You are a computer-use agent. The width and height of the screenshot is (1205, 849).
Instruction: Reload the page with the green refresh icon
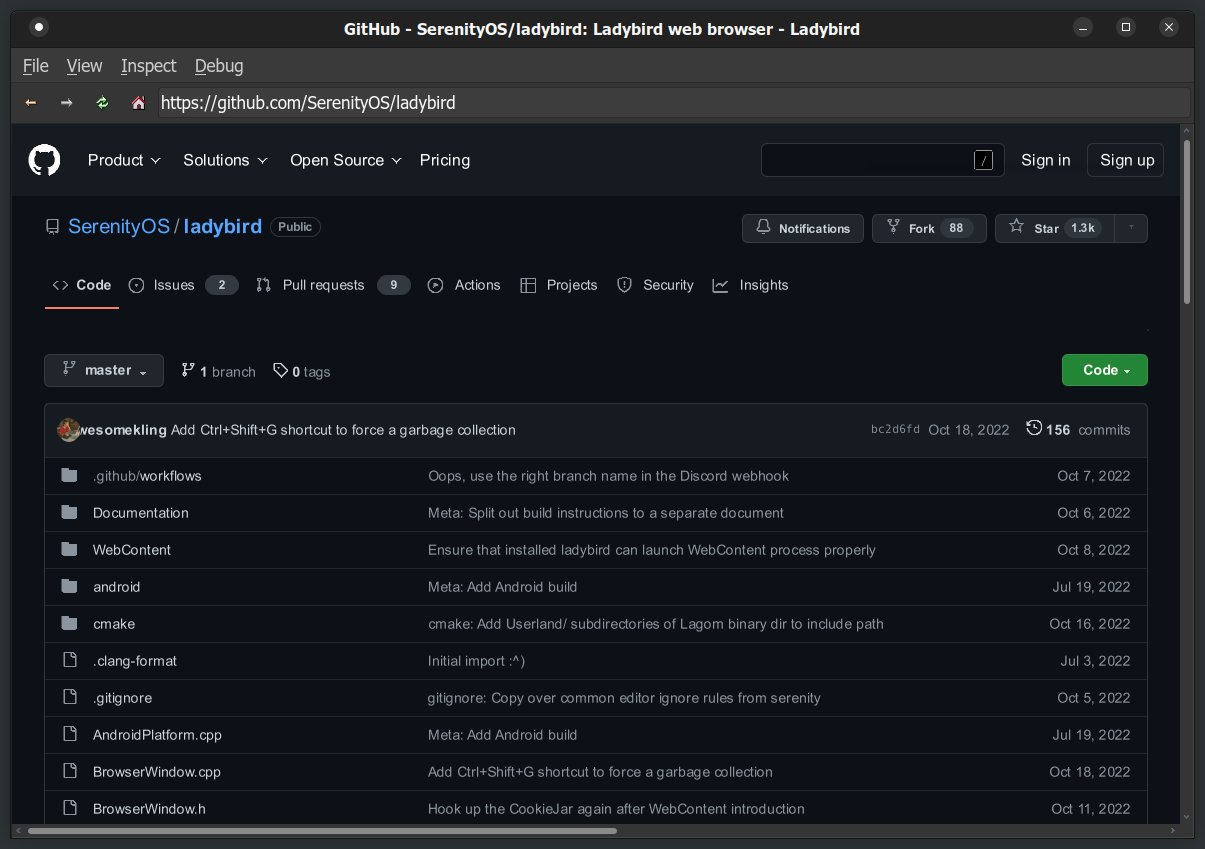click(102, 102)
